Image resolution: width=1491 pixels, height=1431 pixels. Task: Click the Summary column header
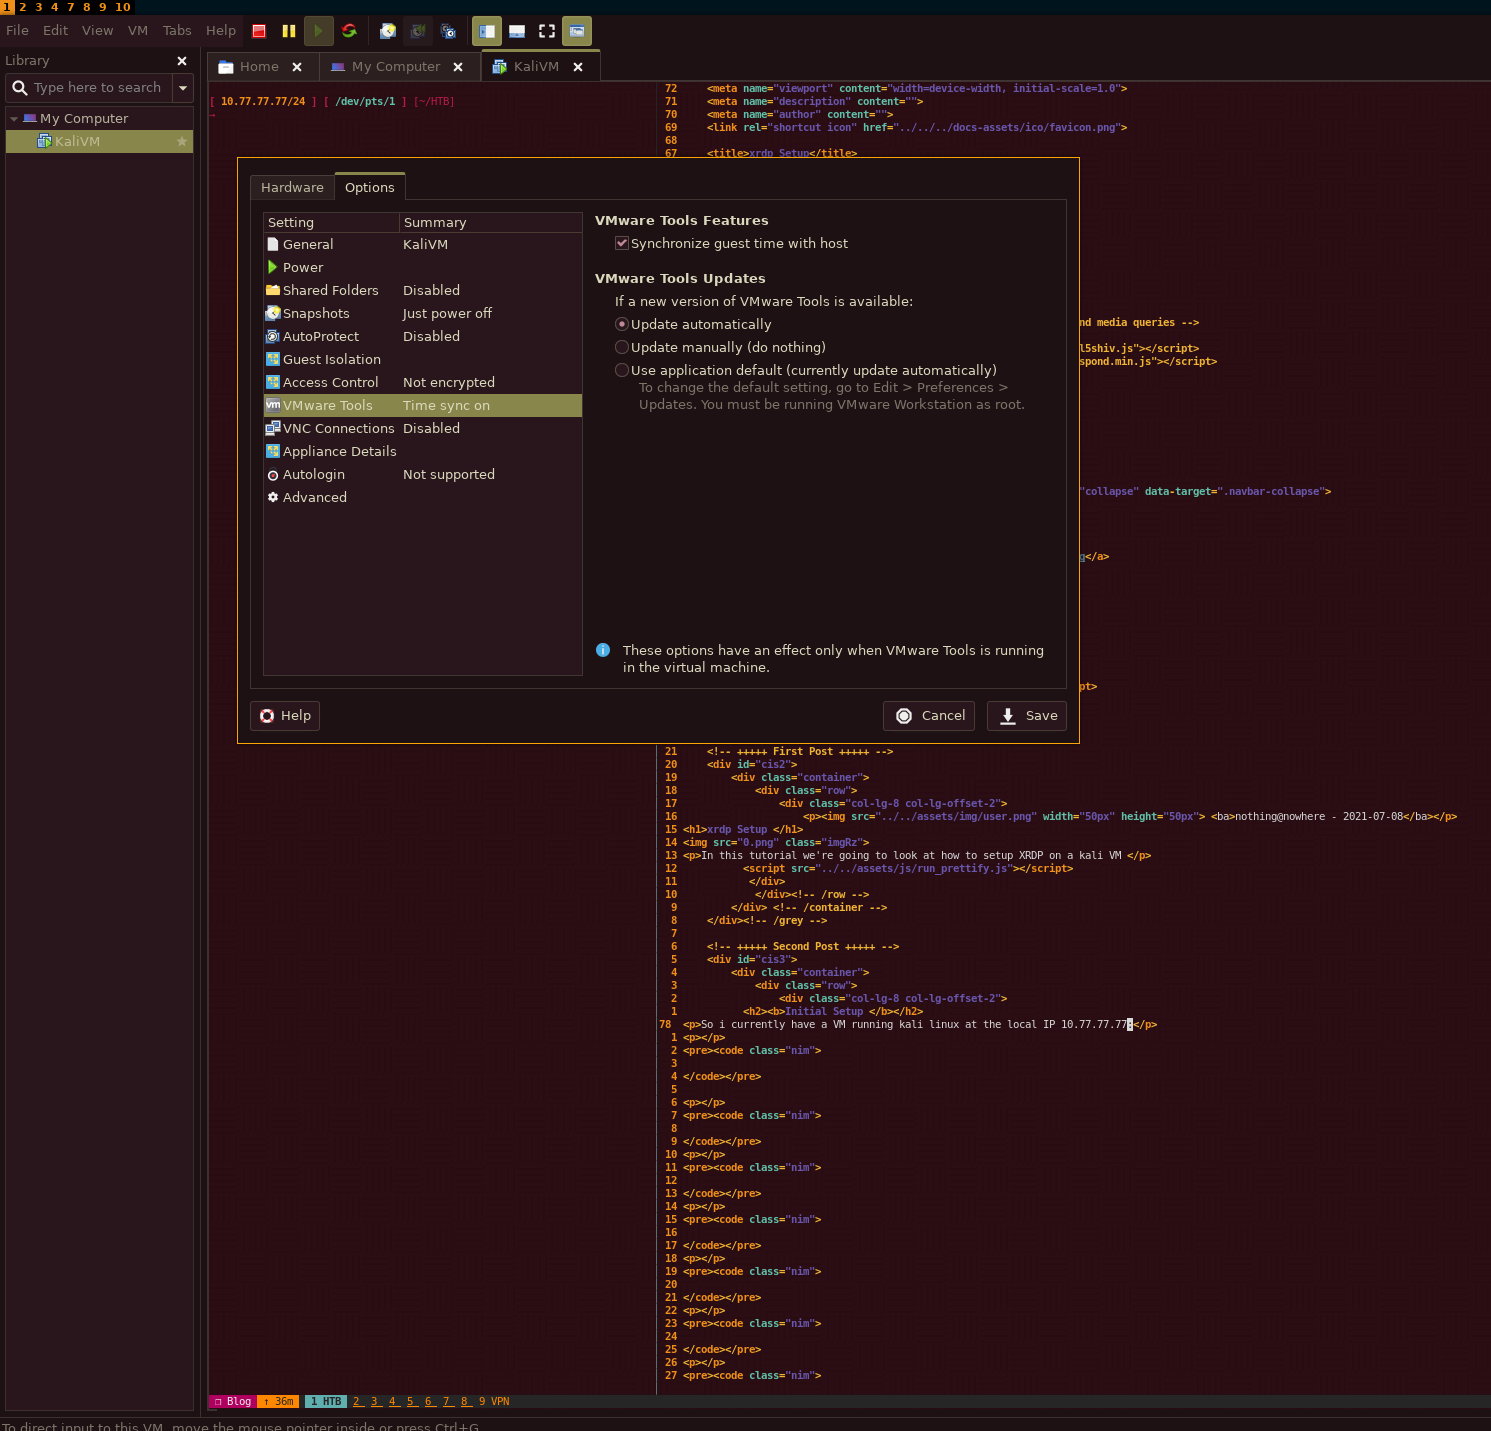tap(490, 222)
